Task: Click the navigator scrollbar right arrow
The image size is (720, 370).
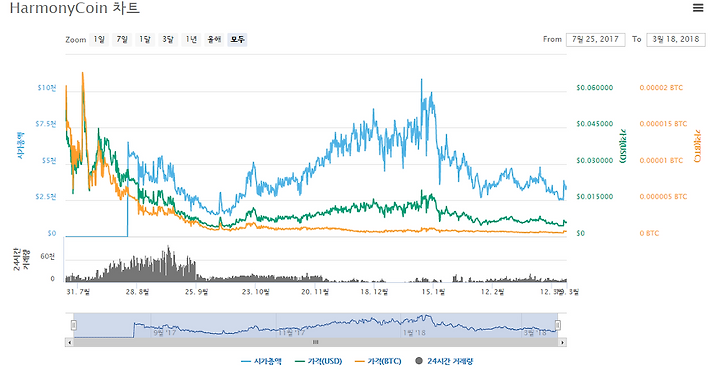Action: pyautogui.click(x=562, y=342)
